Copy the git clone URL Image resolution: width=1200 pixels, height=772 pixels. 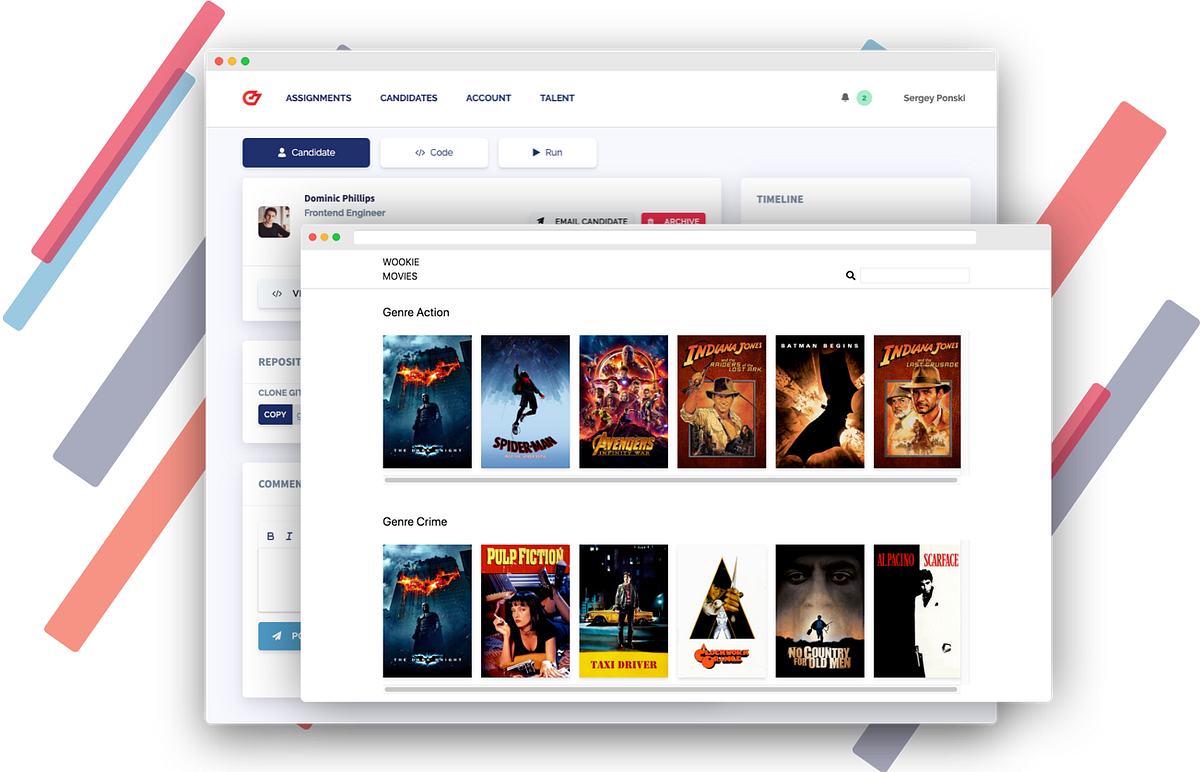(x=274, y=414)
